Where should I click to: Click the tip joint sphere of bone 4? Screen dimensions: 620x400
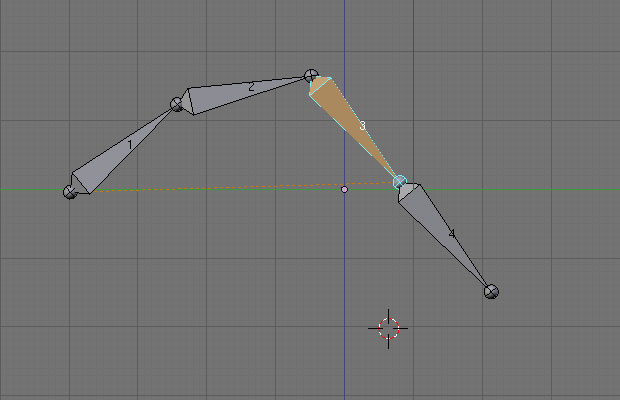491,292
